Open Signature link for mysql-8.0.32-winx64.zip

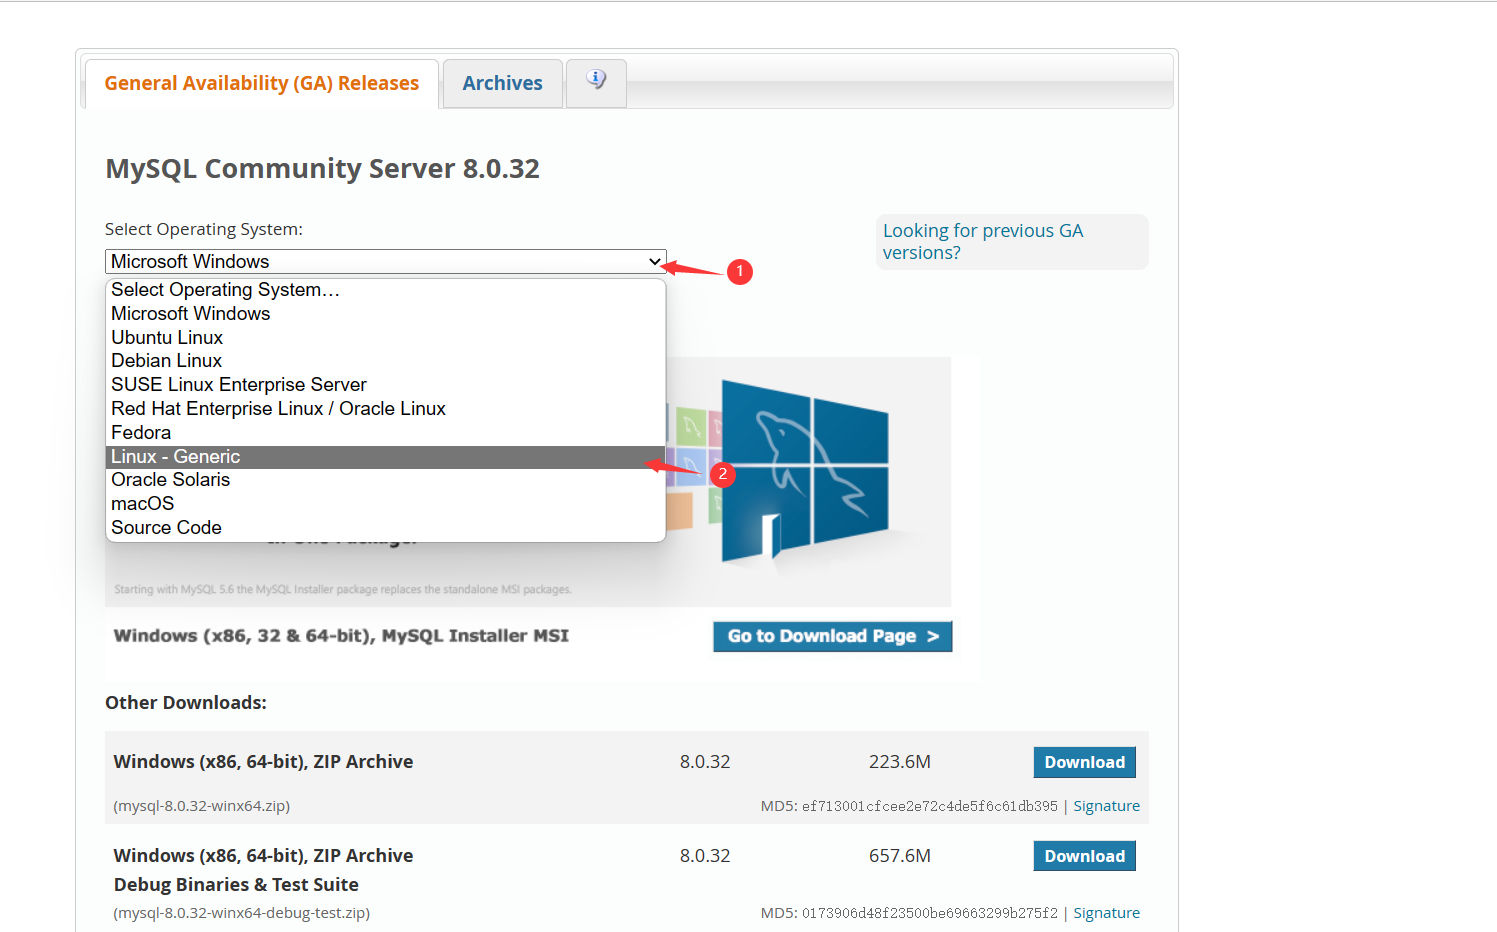coord(1106,806)
